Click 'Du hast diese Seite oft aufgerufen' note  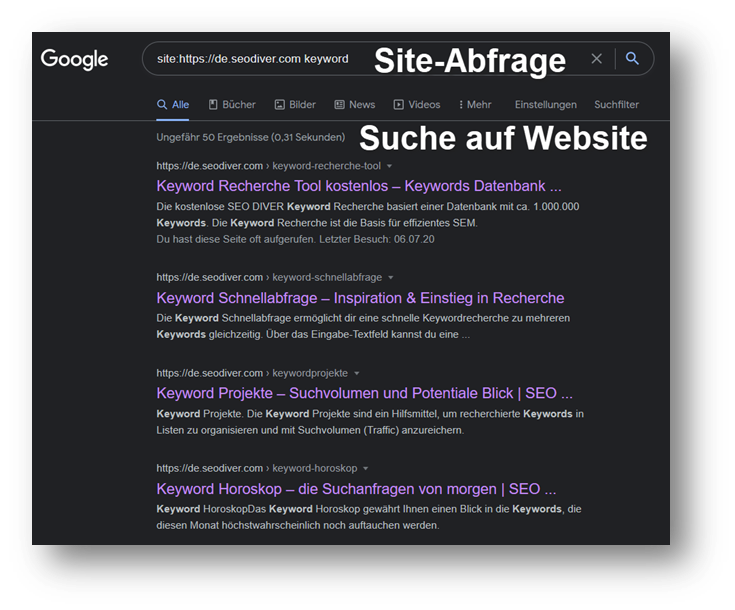(295, 239)
